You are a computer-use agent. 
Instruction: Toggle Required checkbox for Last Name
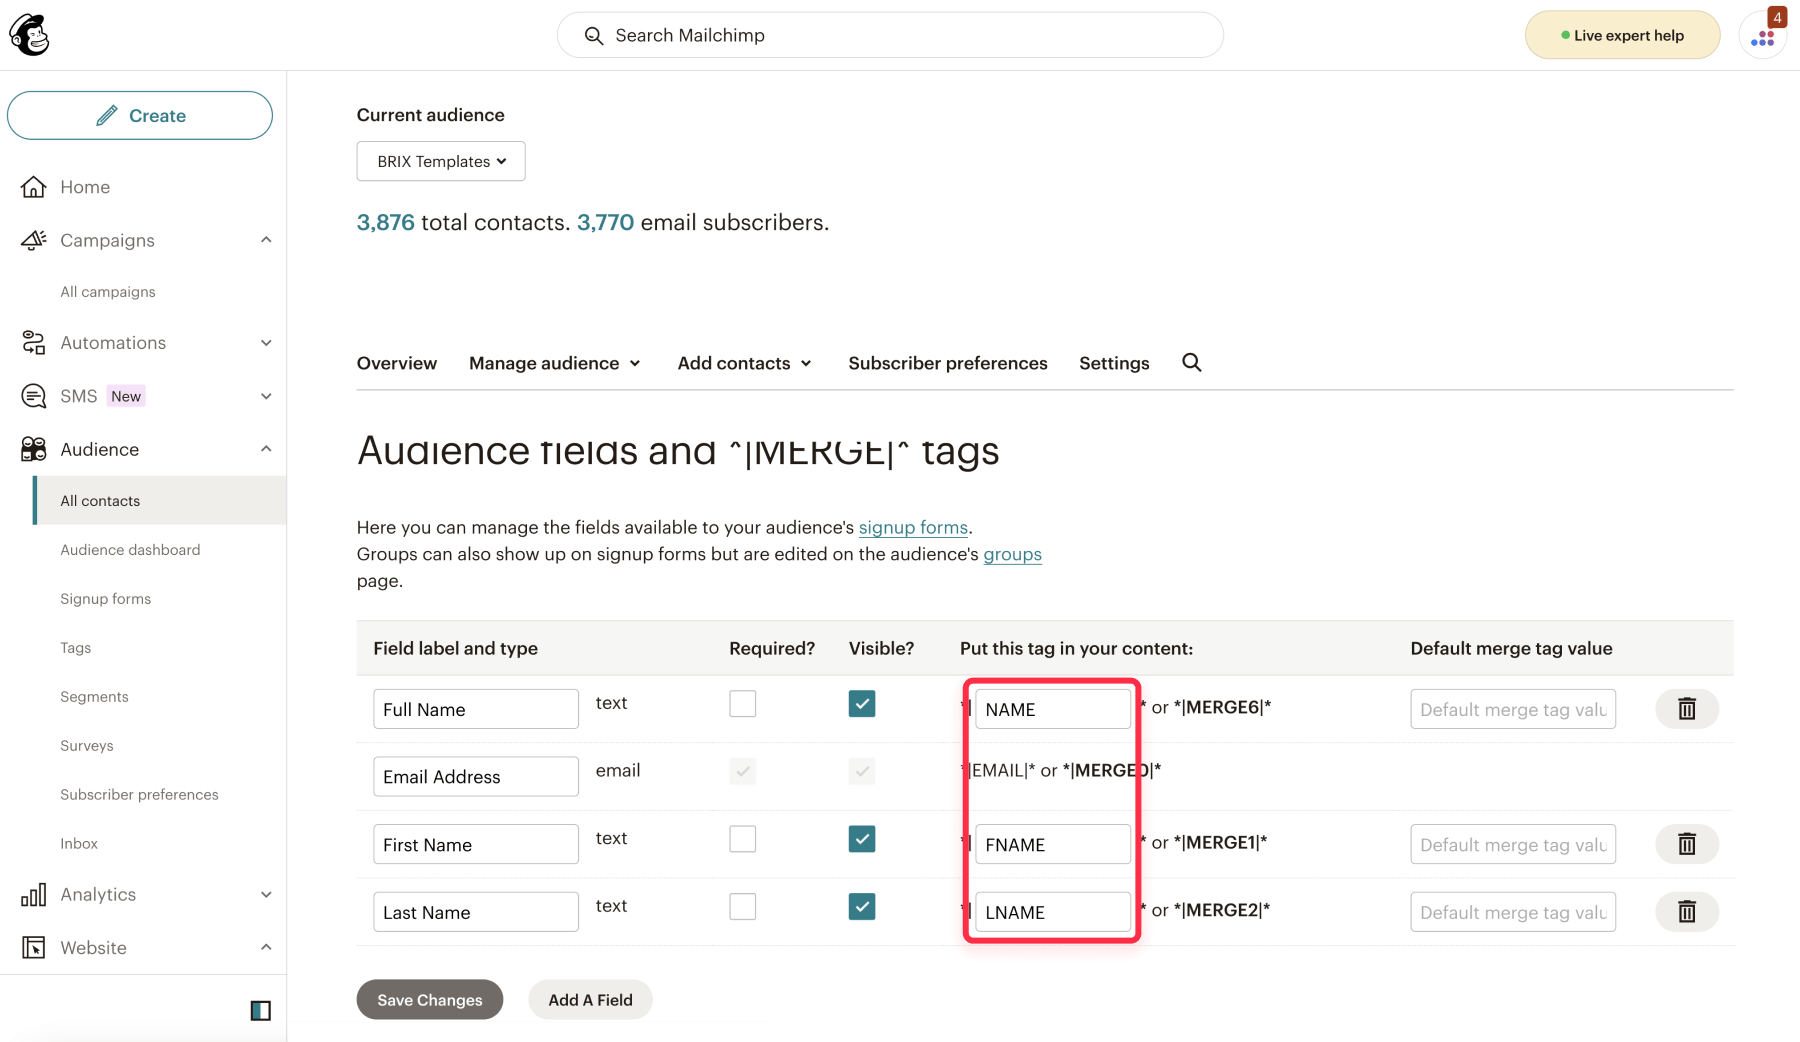coord(743,907)
